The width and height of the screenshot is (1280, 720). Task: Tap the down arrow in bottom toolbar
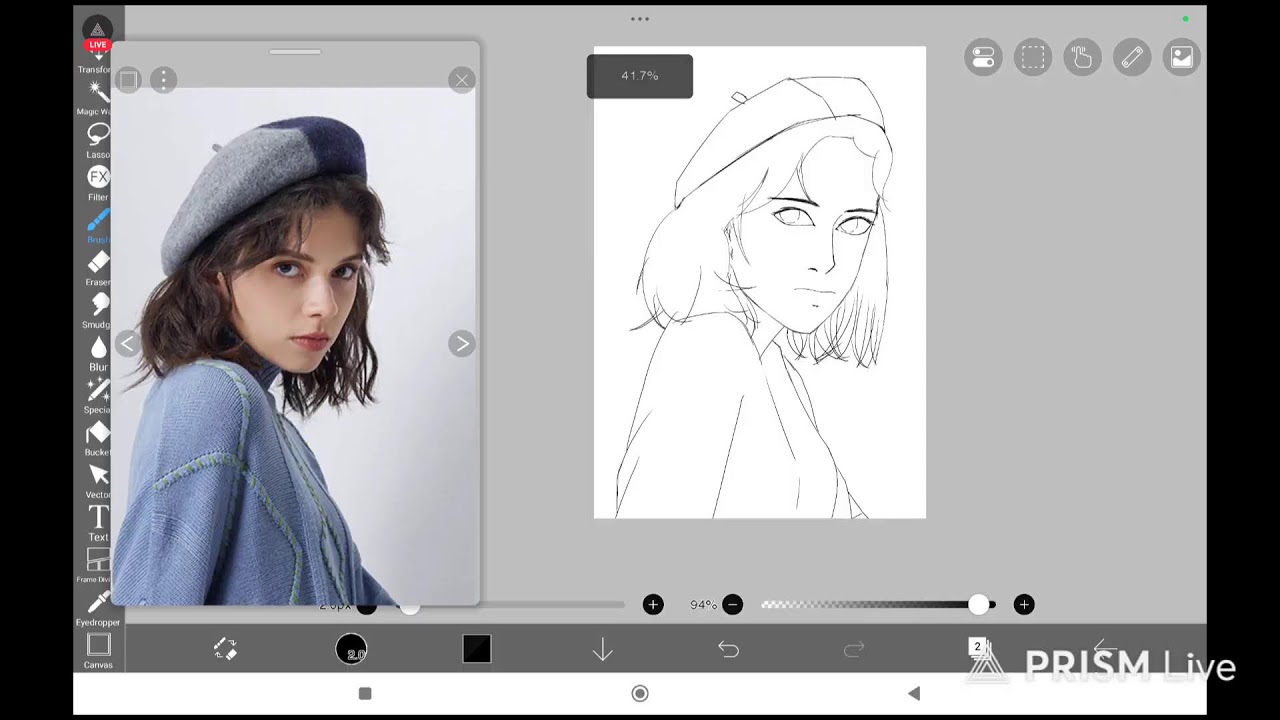[602, 650]
